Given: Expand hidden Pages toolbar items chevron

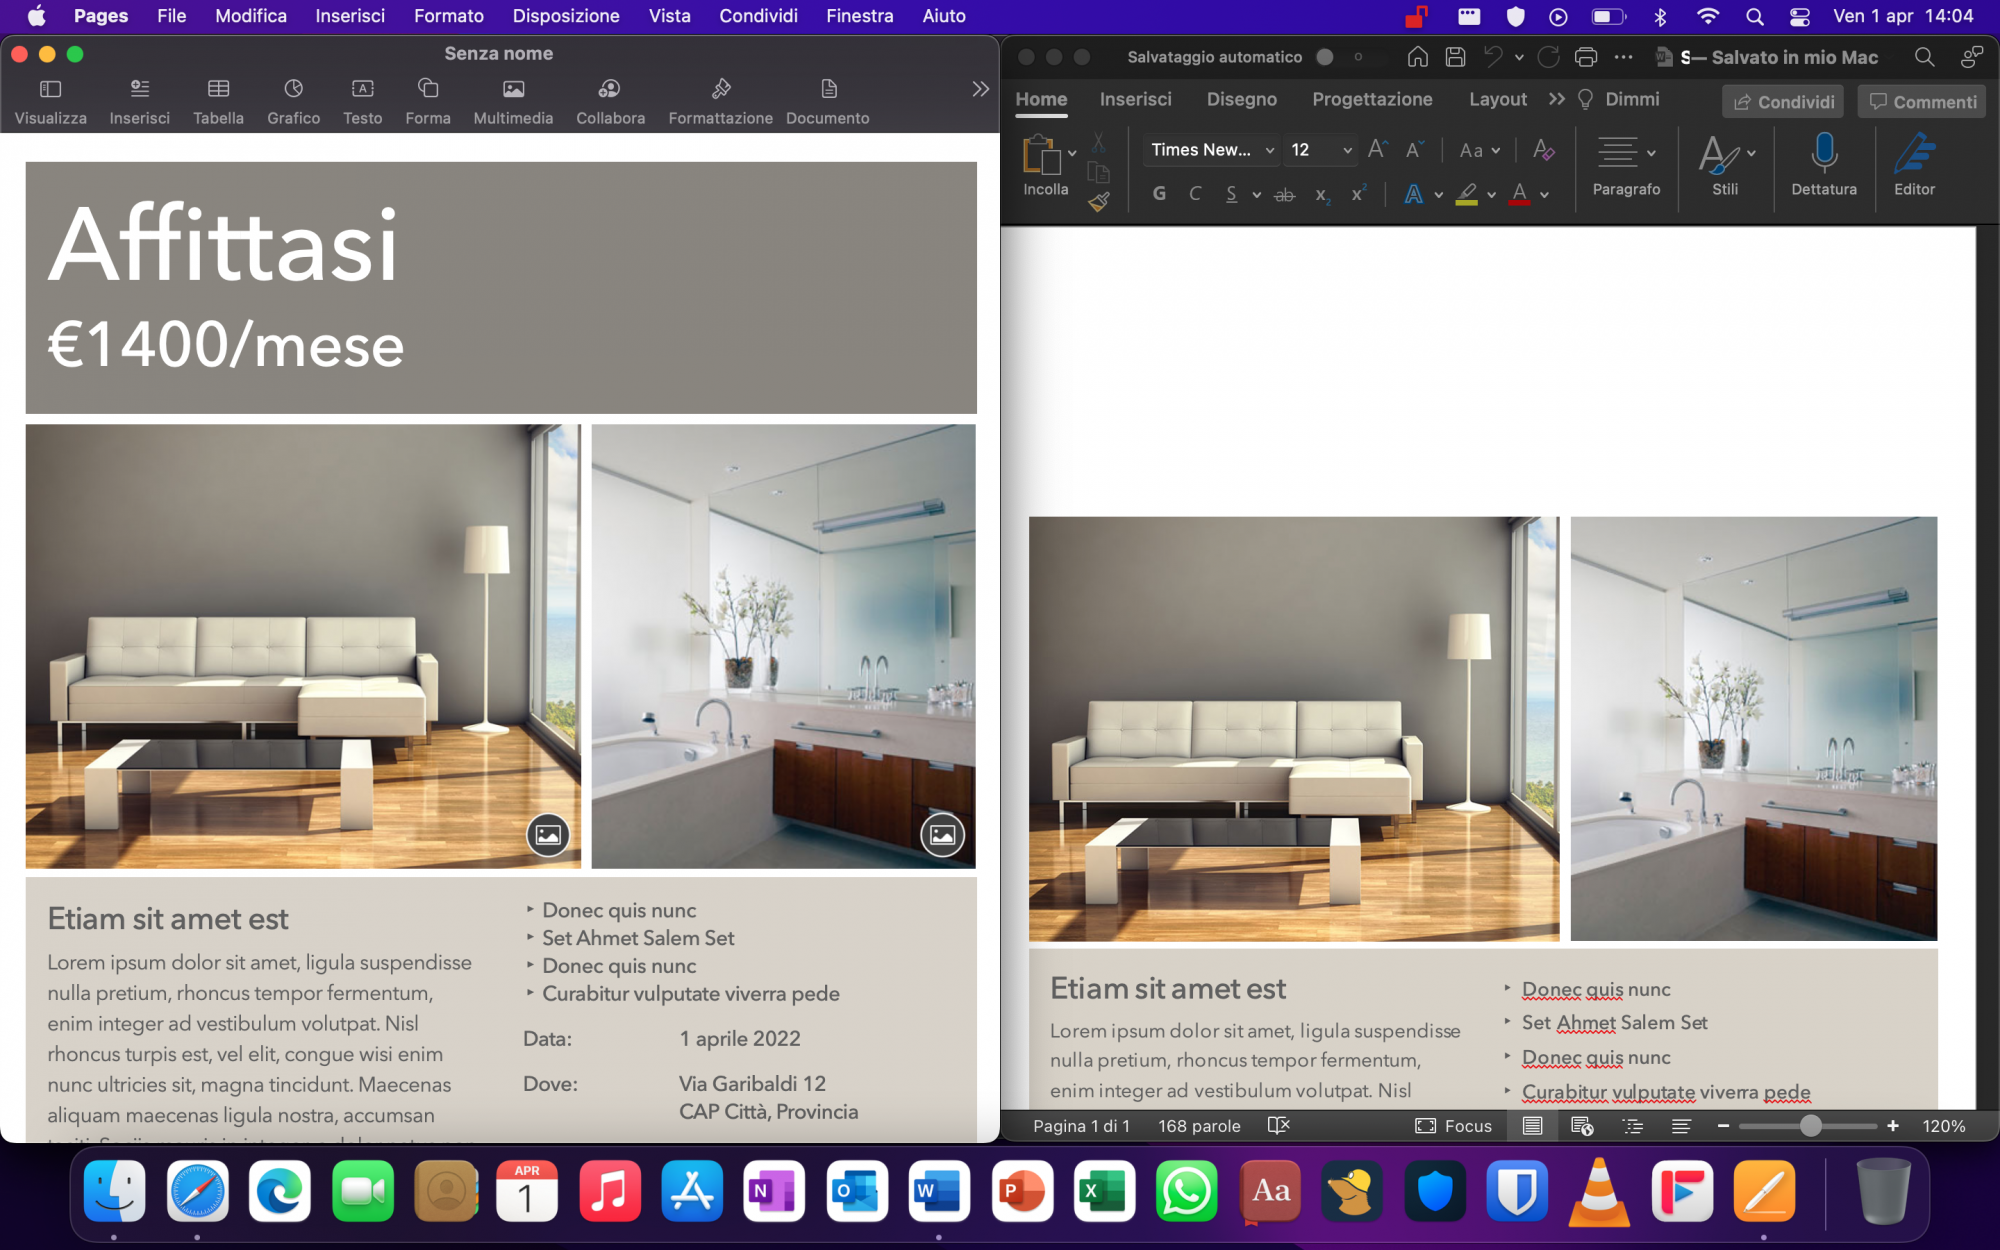Looking at the screenshot, I should coord(980,89).
